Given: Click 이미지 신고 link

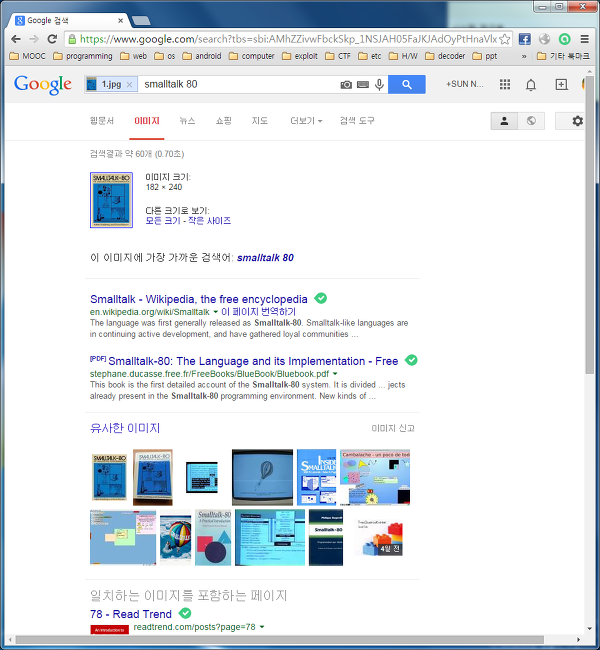Looking at the screenshot, I should [x=393, y=428].
